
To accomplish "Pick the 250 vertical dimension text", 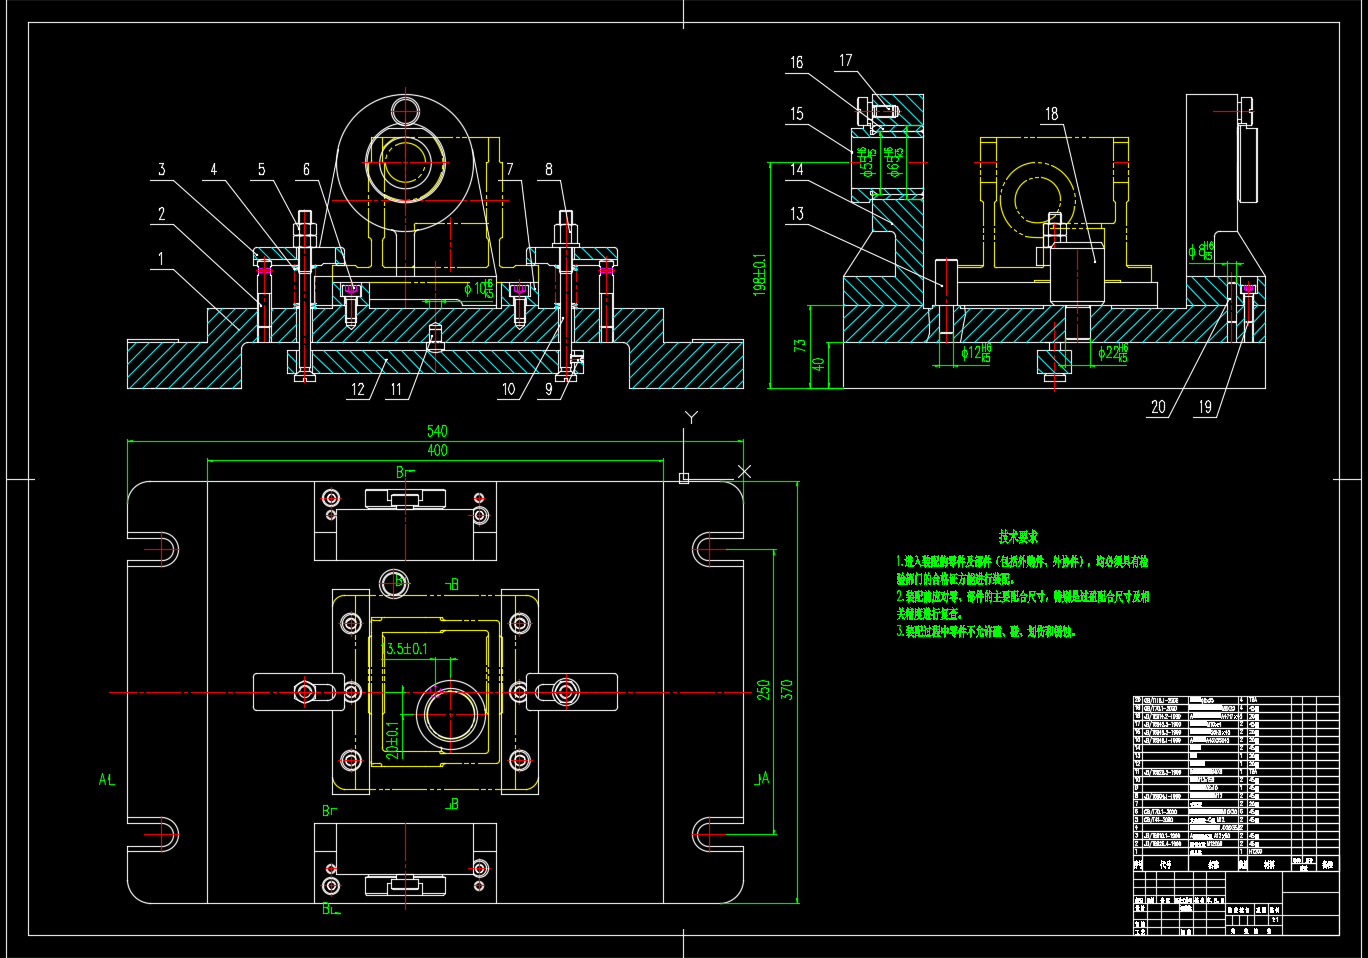I will coord(764,690).
